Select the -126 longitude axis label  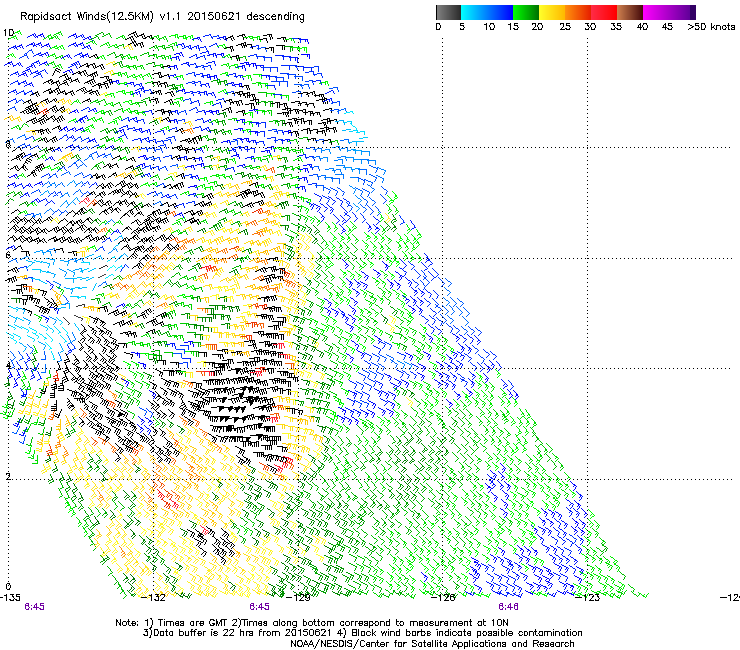[443, 598]
